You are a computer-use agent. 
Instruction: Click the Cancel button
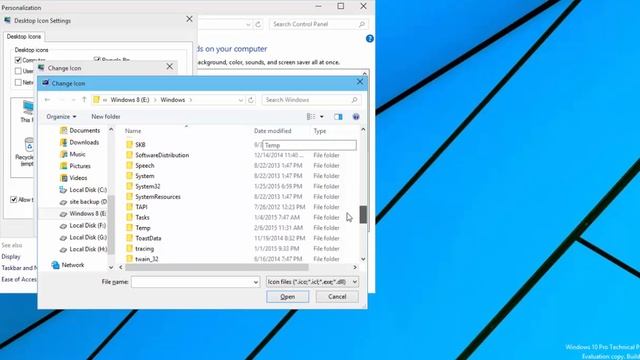337,297
